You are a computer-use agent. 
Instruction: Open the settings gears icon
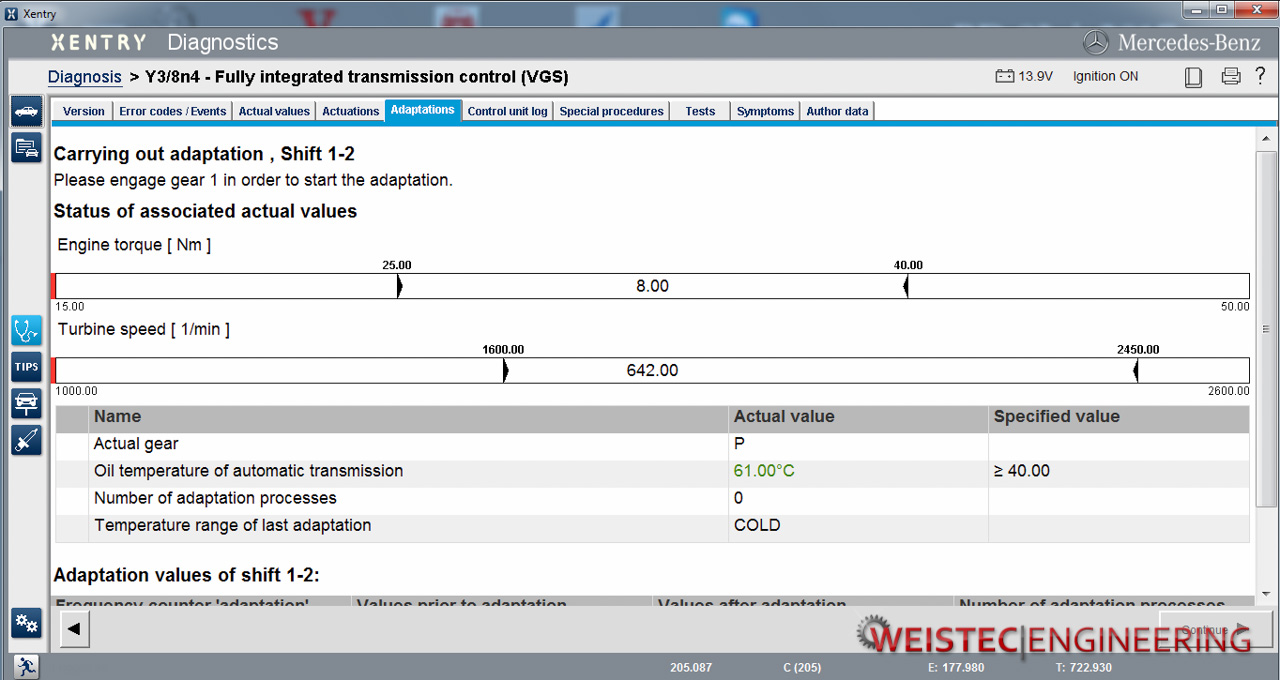26,624
